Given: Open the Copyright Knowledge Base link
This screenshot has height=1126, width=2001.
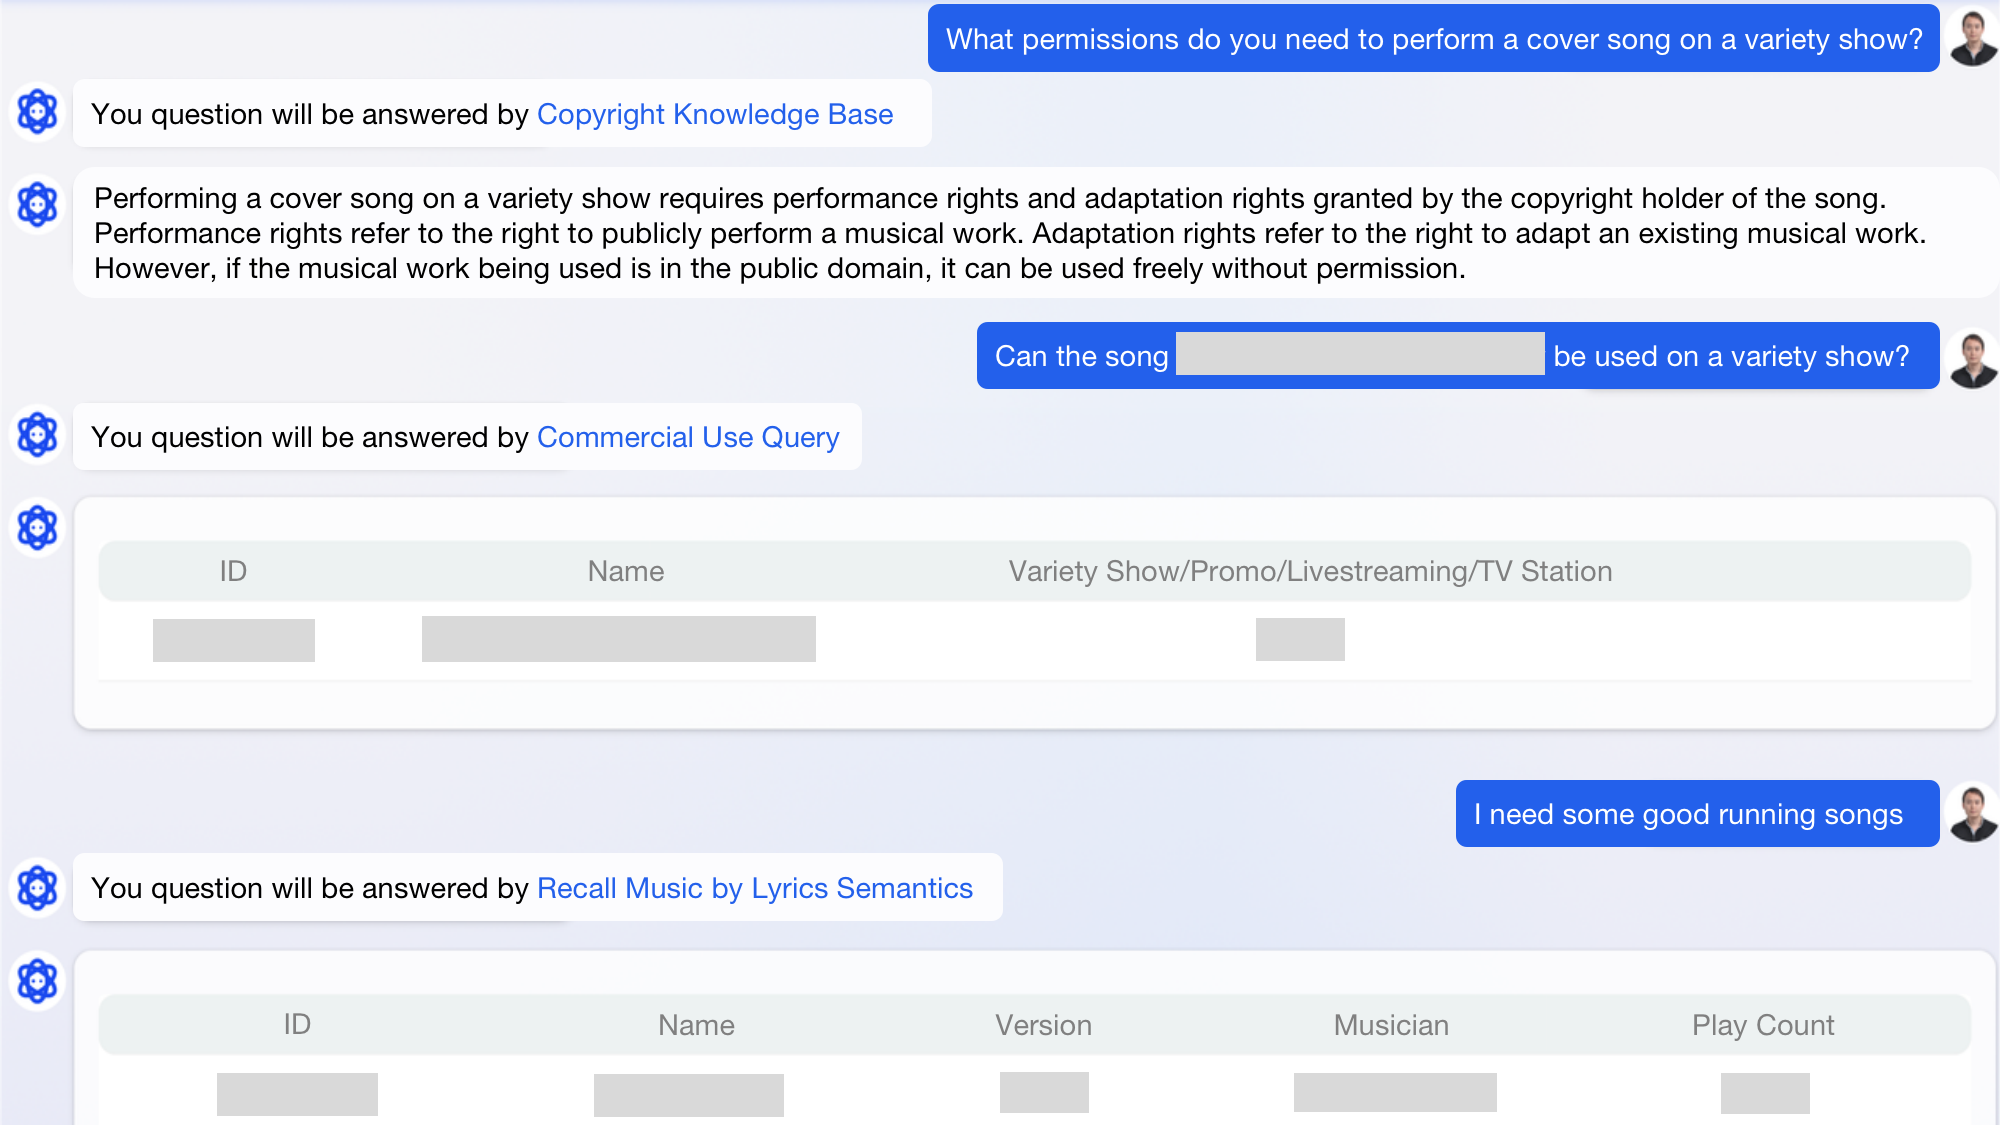Looking at the screenshot, I should (x=715, y=114).
